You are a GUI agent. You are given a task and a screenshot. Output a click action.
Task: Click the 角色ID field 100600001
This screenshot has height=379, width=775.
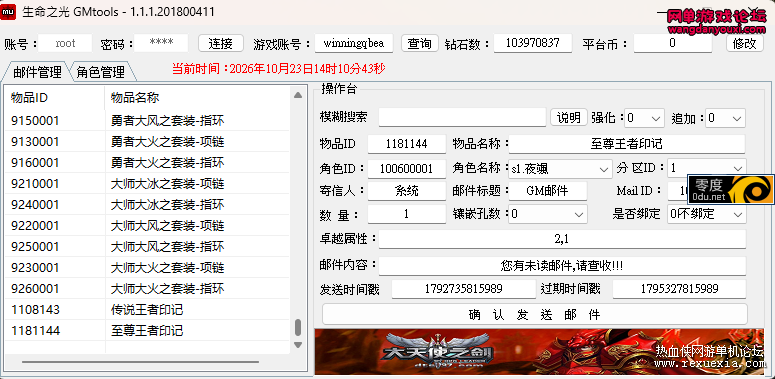tap(407, 168)
